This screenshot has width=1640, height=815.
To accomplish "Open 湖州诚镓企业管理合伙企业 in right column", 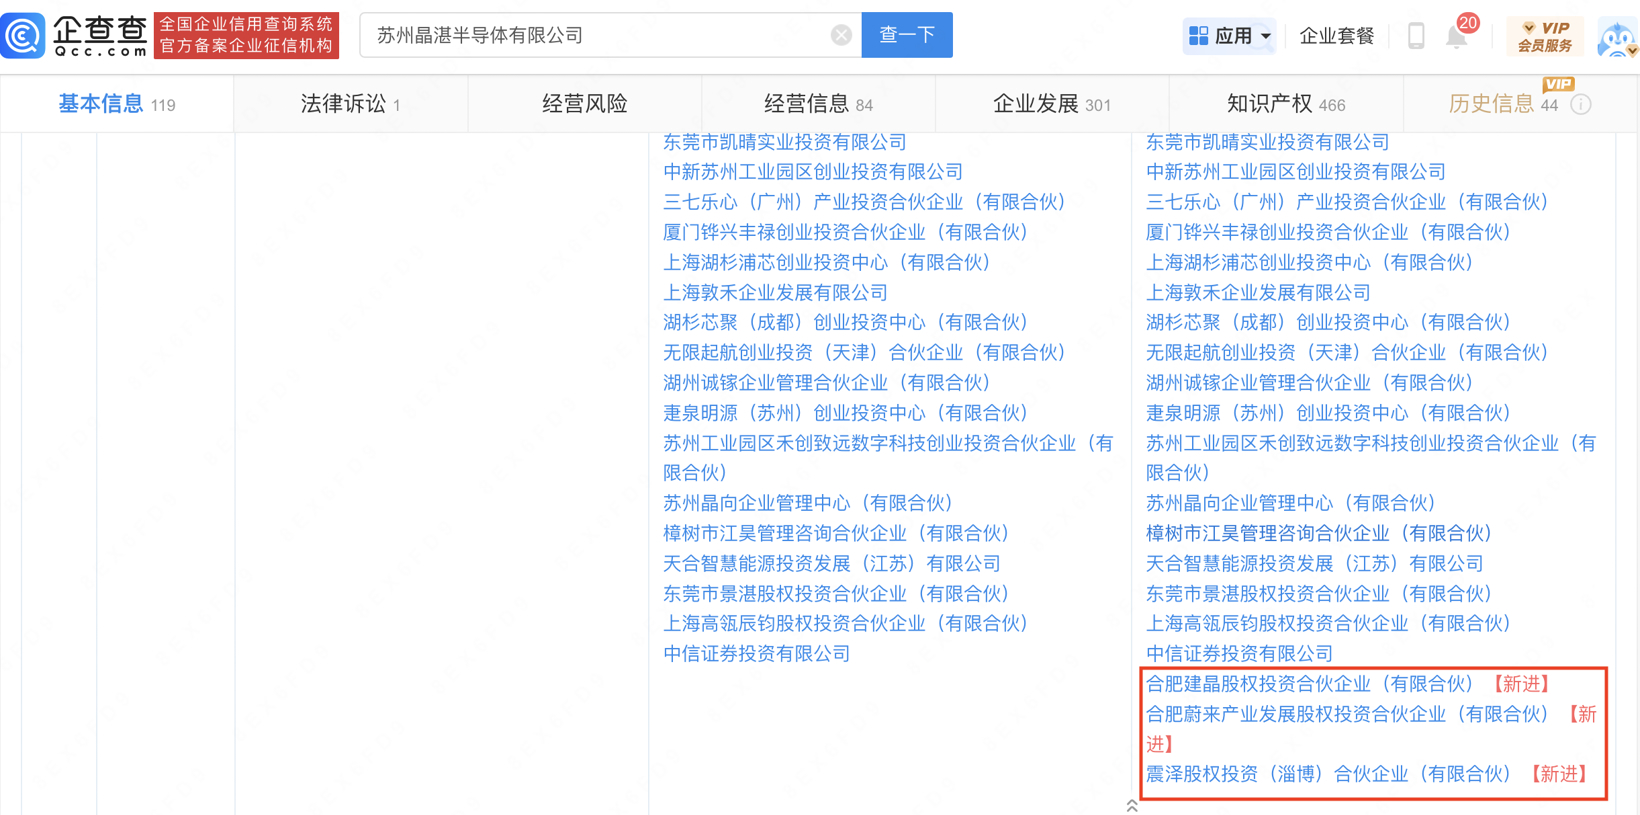I will [1310, 382].
